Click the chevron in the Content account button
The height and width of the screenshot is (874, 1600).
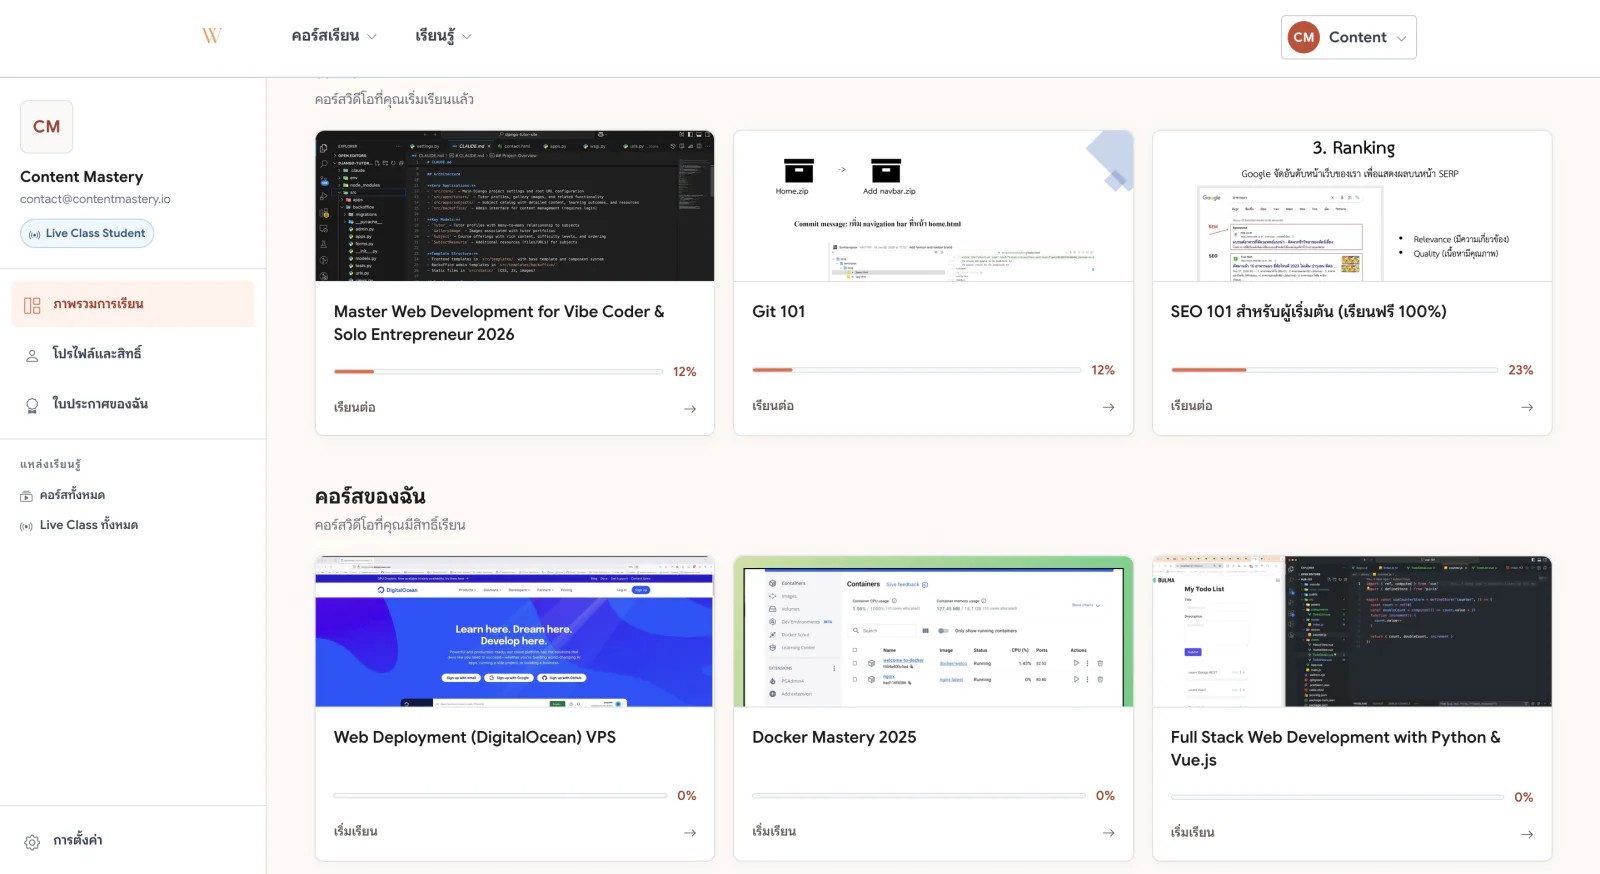[1401, 39]
